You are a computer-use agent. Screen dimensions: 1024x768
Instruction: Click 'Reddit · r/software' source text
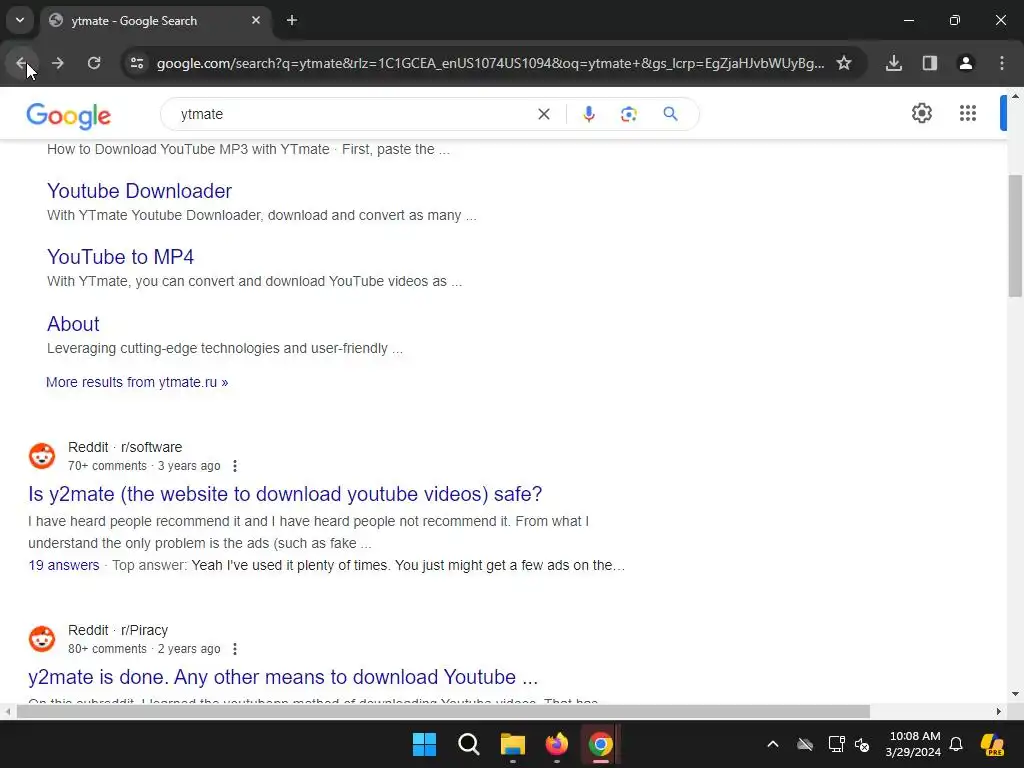click(125, 447)
